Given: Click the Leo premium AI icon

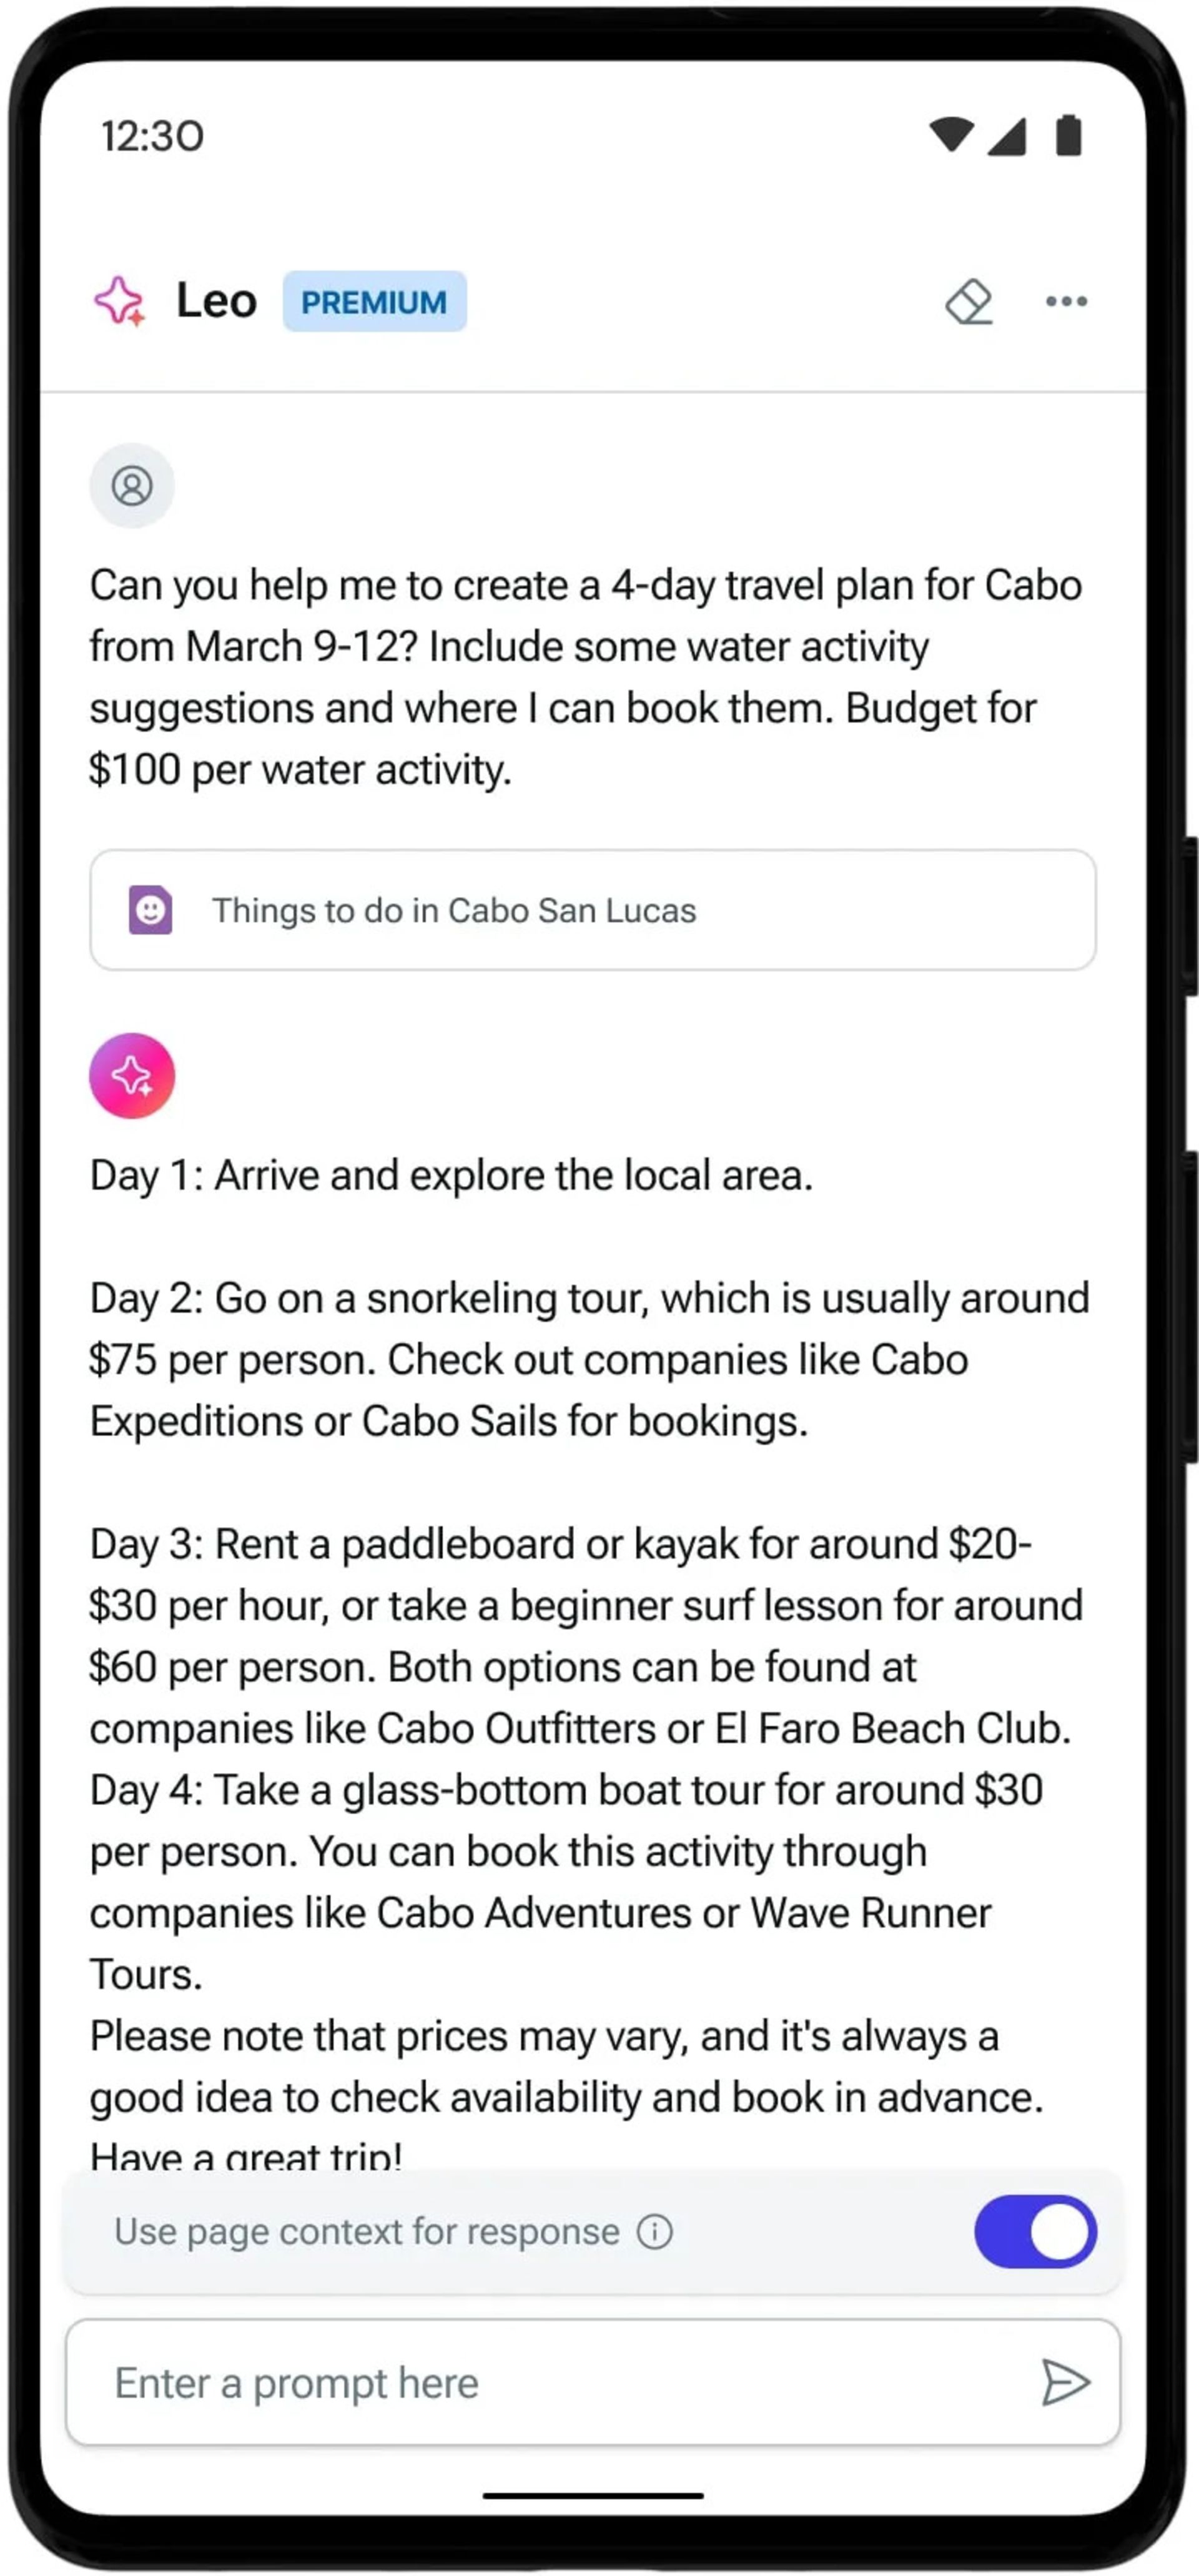Looking at the screenshot, I should point(123,301).
